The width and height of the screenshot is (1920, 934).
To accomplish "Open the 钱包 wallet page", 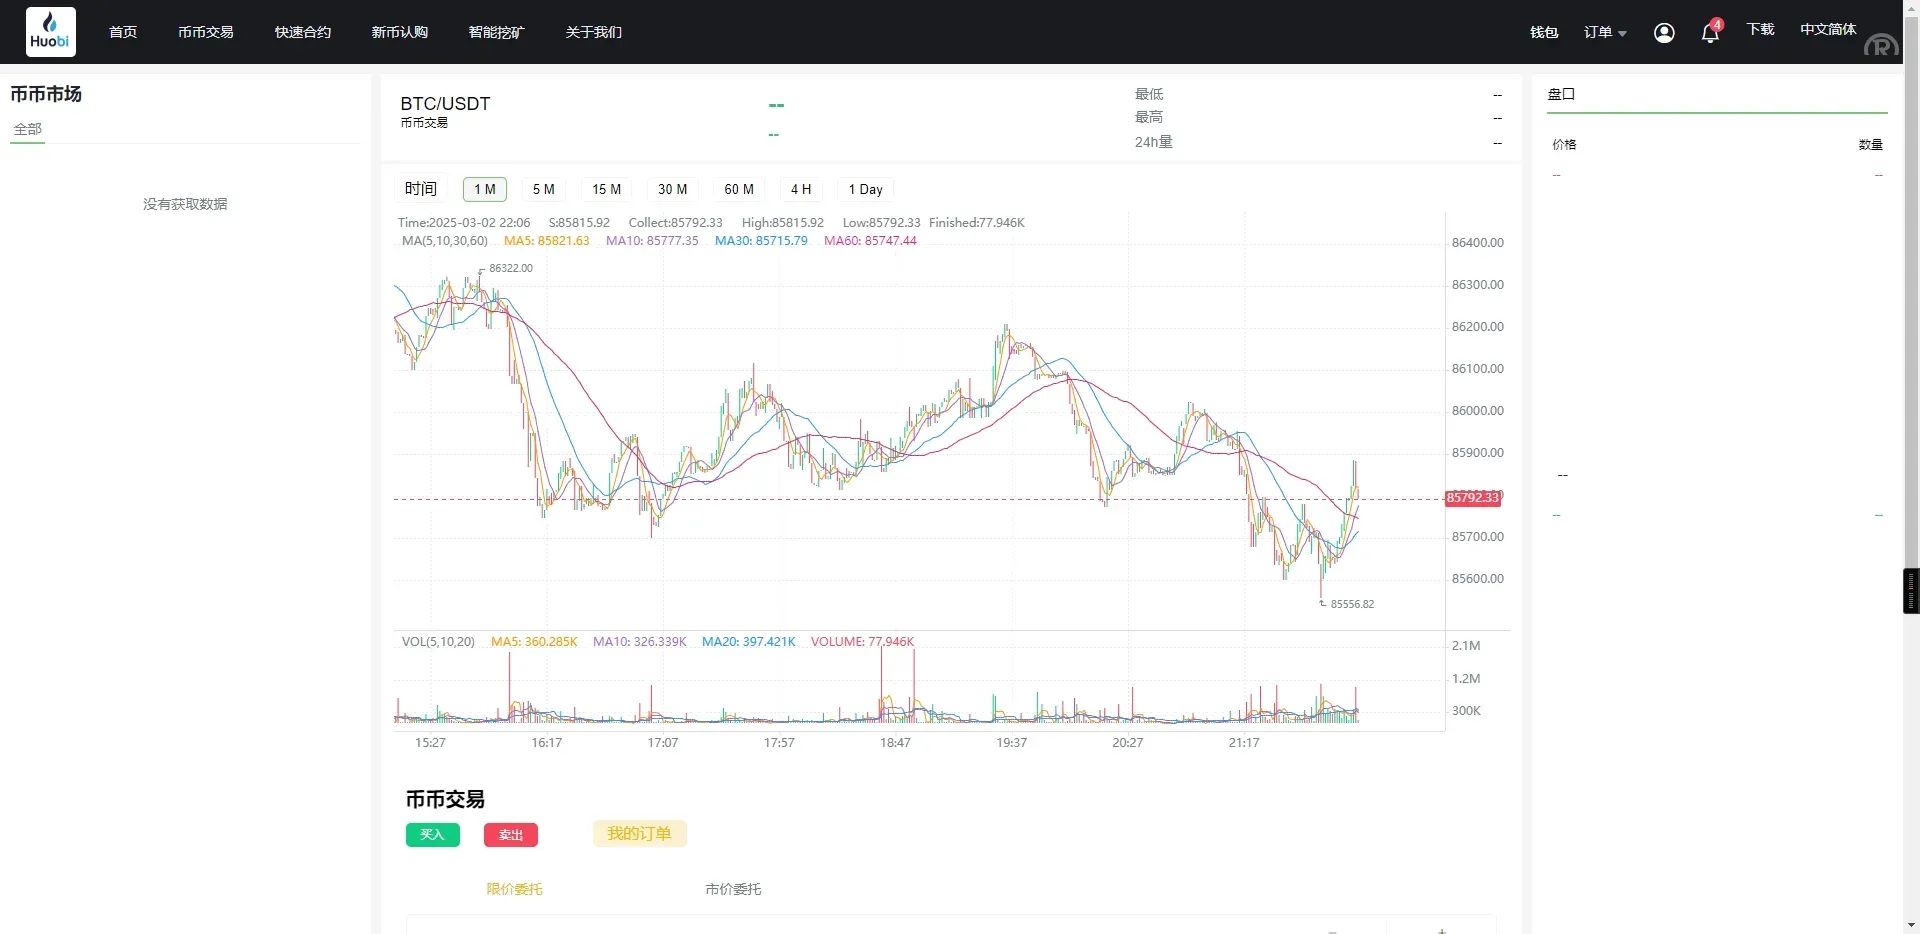I will point(1543,32).
